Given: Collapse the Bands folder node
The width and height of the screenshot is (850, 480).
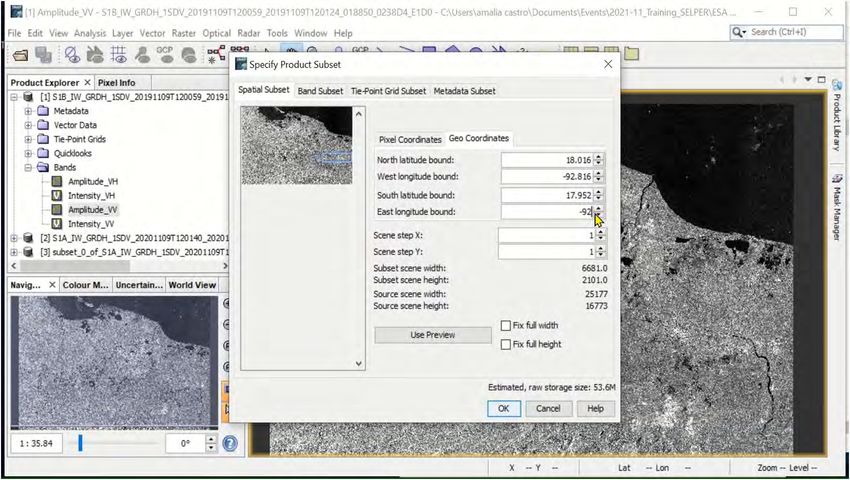Looking at the screenshot, I should click(29, 168).
